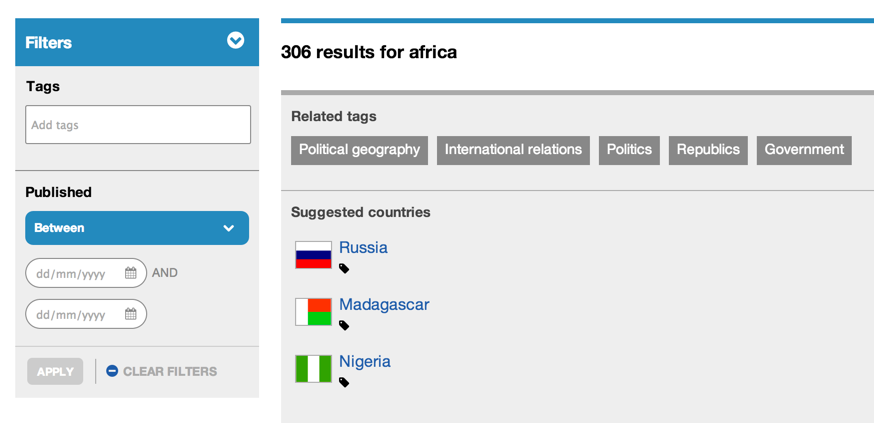The width and height of the screenshot is (874, 423).
Task: Click the second date input field
Action: click(x=76, y=314)
